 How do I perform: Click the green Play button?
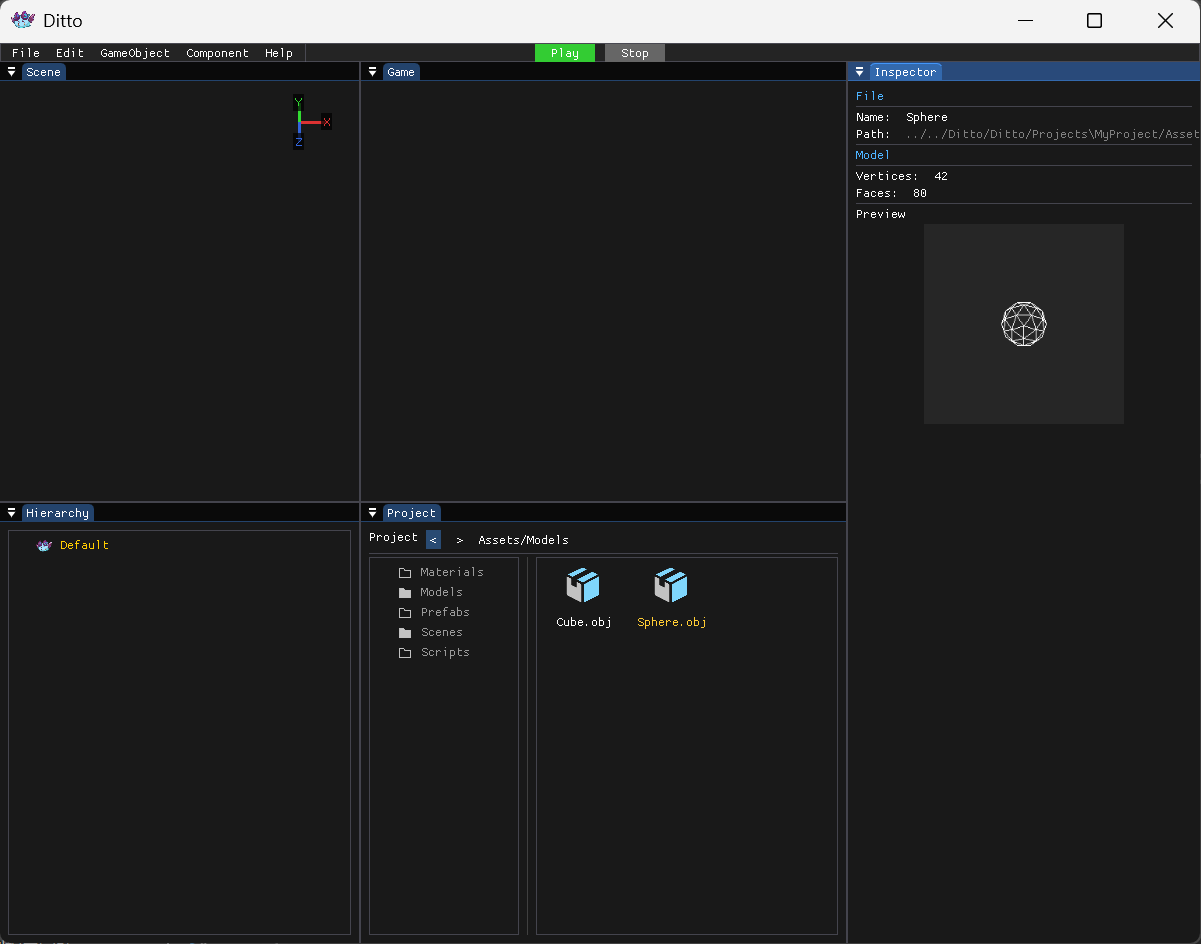point(565,53)
